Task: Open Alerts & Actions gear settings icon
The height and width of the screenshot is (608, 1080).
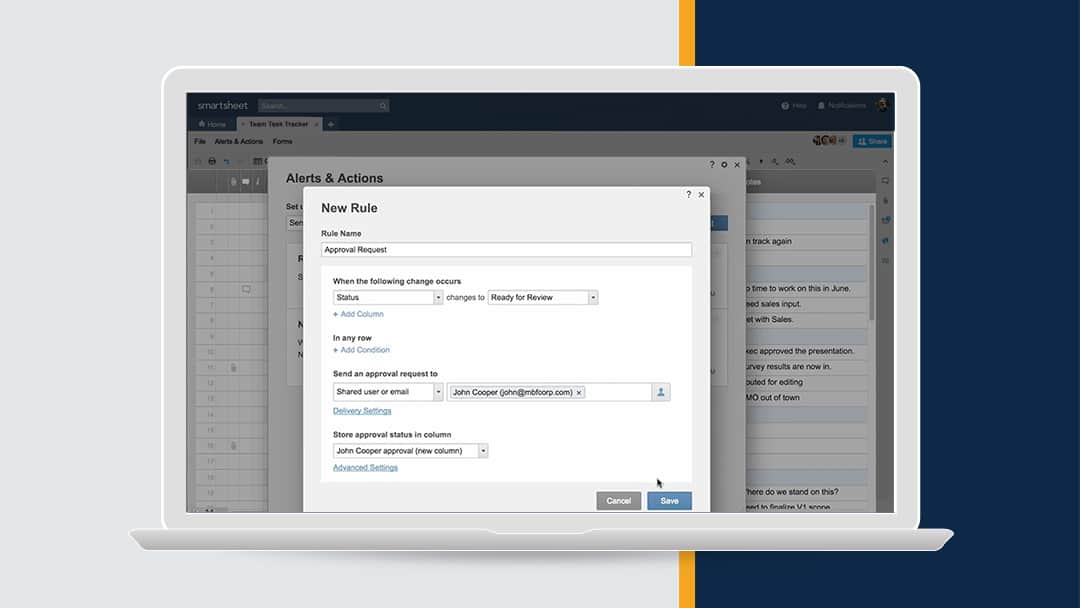Action: point(724,164)
